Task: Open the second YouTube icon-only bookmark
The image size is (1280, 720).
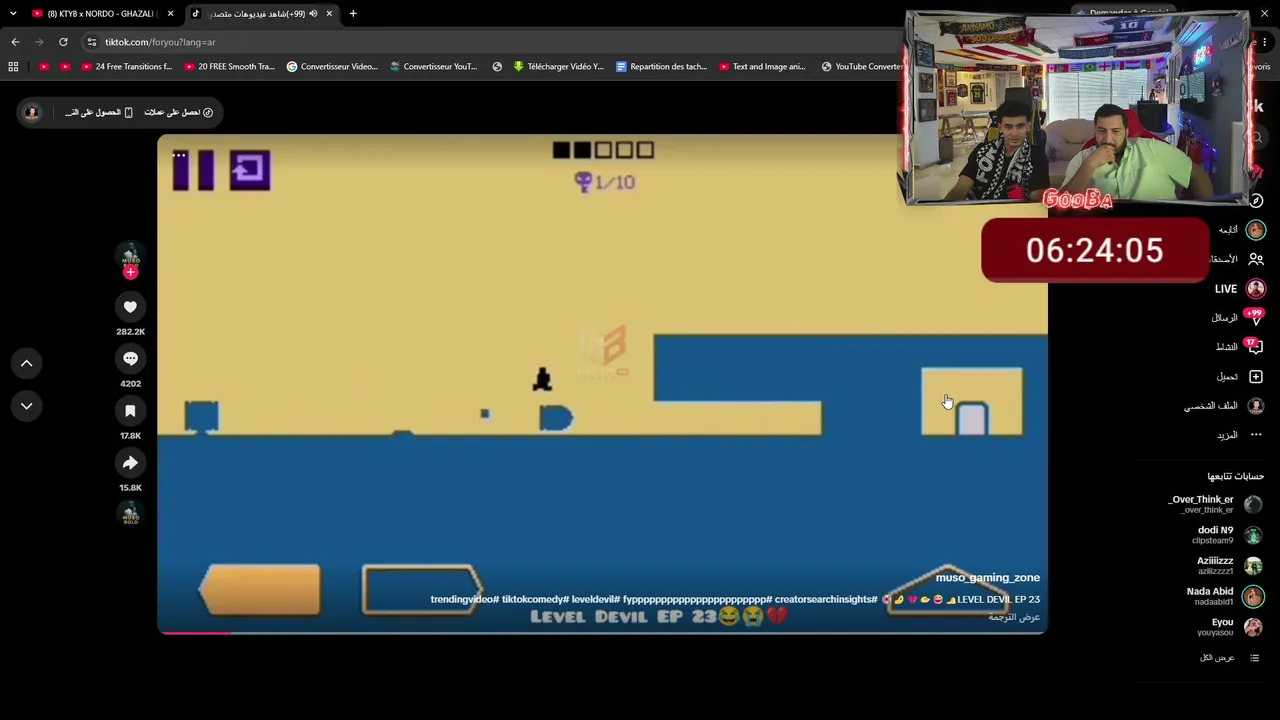Action: [65, 67]
